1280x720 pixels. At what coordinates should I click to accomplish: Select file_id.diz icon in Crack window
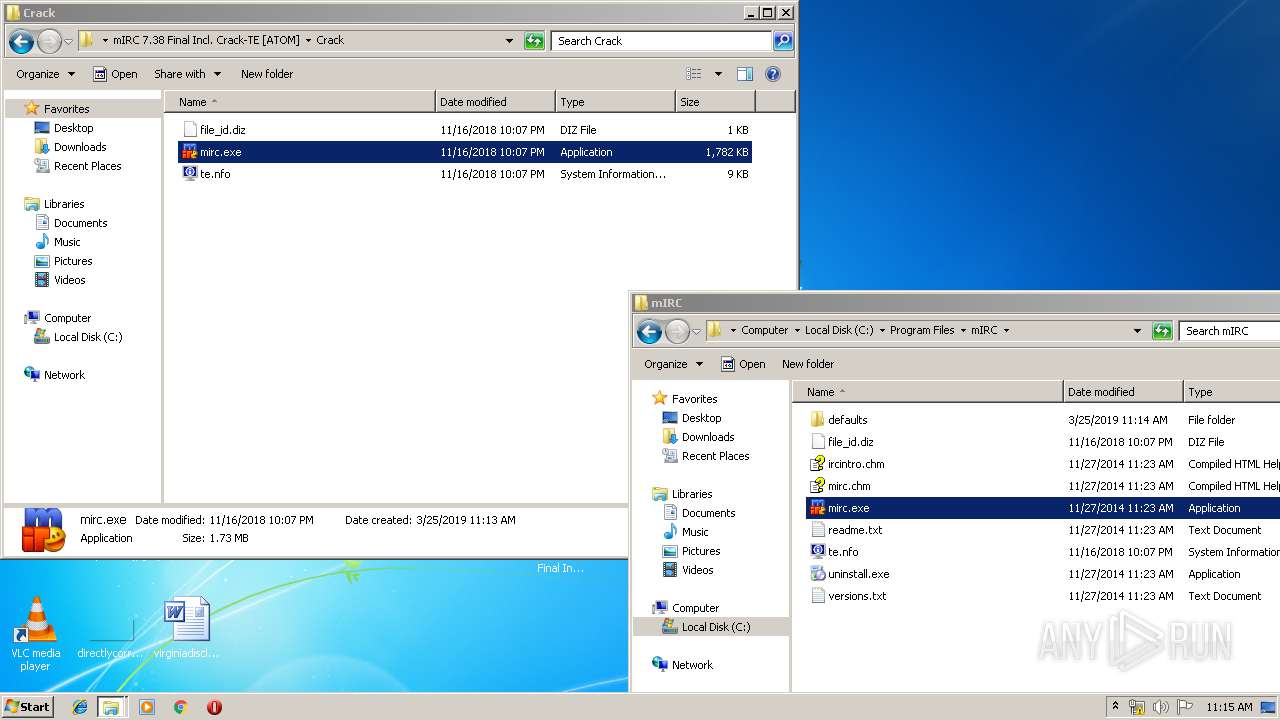(190, 130)
